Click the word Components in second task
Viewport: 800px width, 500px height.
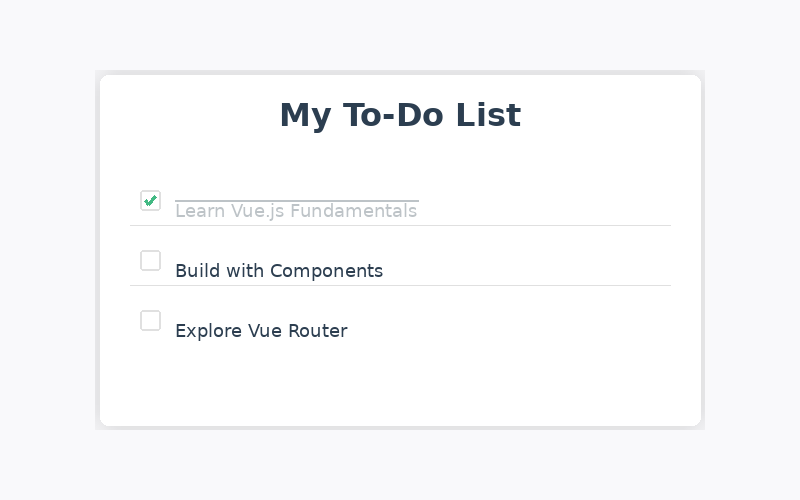pos(327,271)
